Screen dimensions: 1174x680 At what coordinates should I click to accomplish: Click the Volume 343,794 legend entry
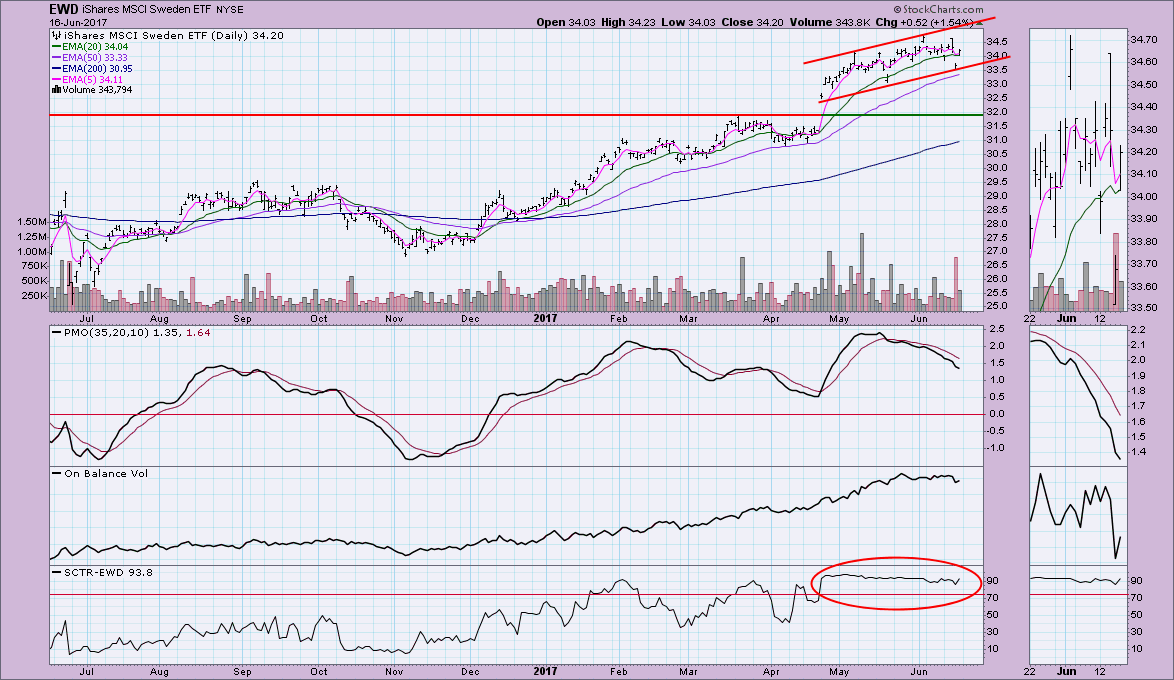pos(91,90)
